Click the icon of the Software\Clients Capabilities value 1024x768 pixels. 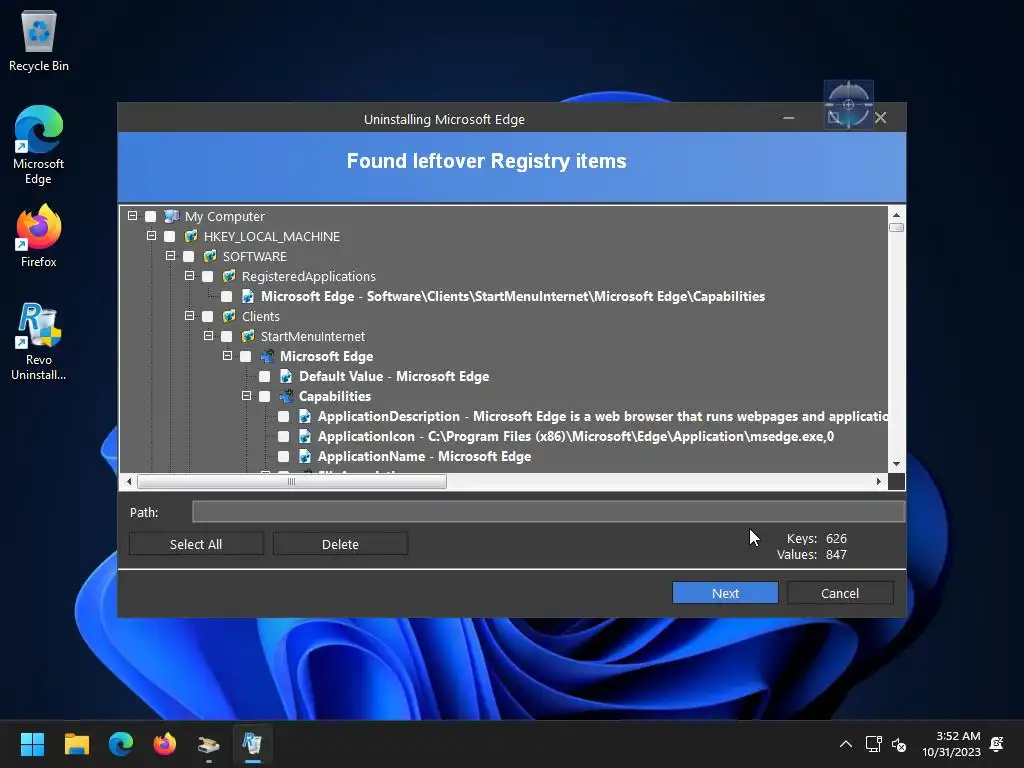pos(248,296)
